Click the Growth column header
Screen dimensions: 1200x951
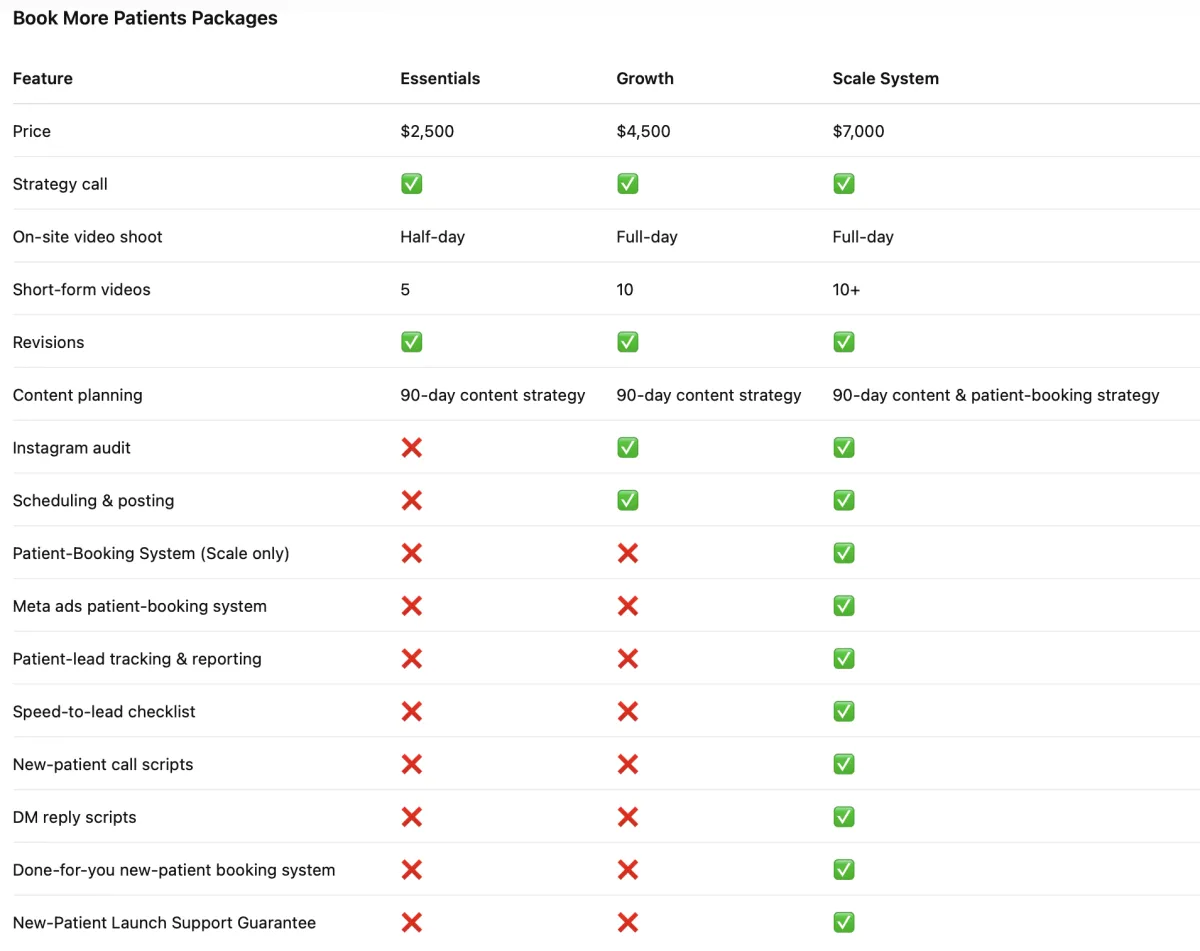click(645, 79)
